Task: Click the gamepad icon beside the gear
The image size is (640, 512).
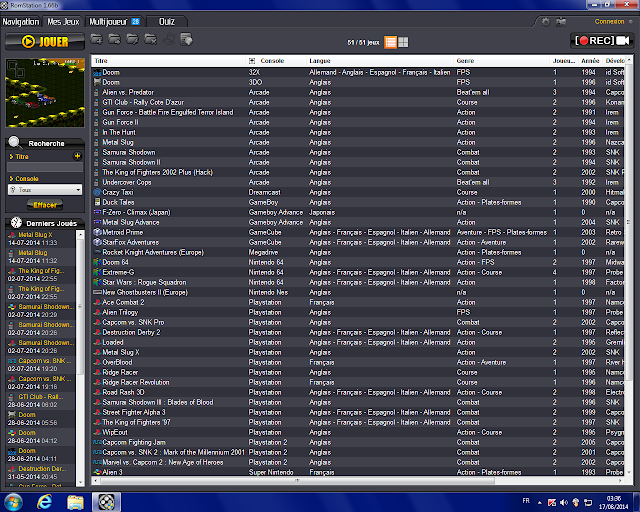Action: click(x=561, y=22)
